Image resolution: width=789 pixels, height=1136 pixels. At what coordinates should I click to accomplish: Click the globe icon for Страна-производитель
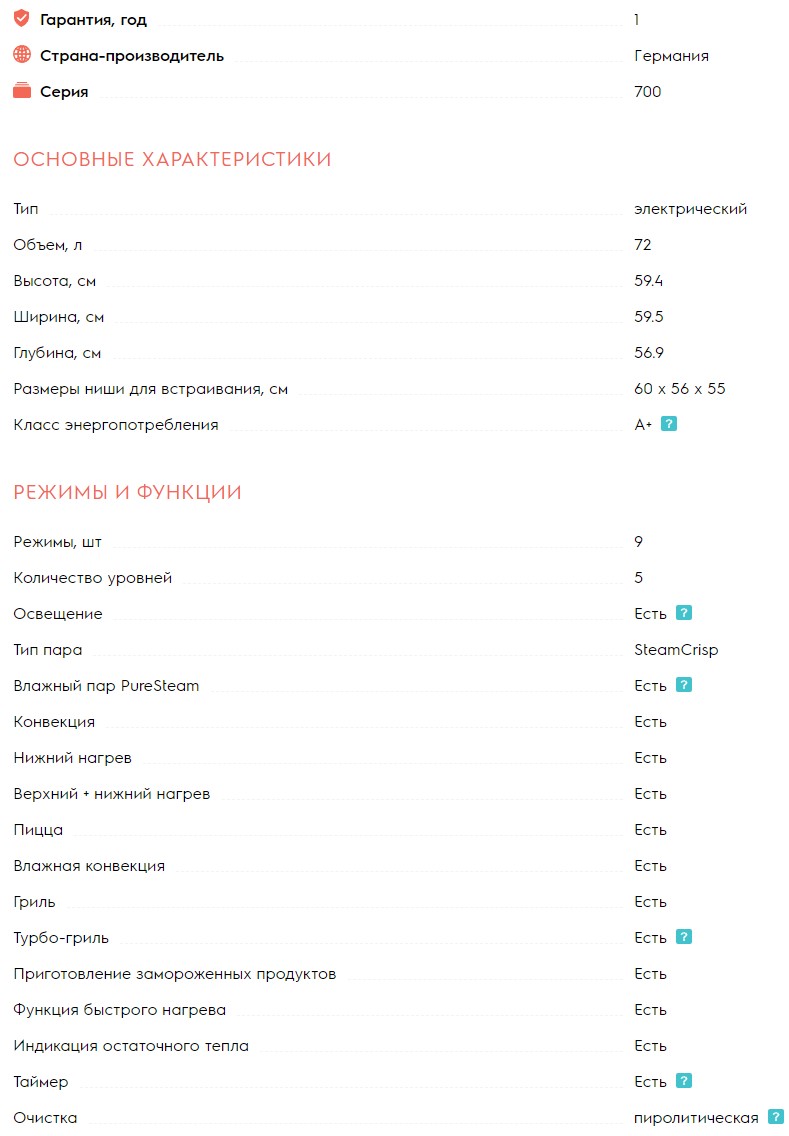point(22,55)
